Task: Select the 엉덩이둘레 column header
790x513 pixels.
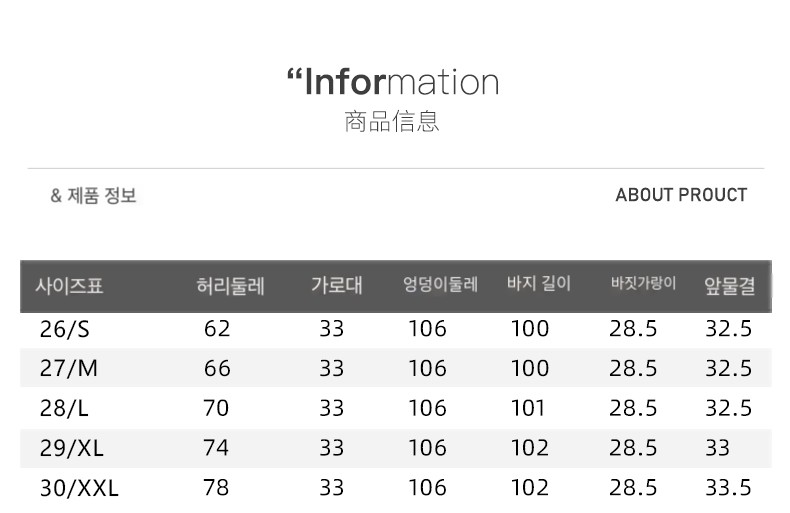Action: pos(440,285)
